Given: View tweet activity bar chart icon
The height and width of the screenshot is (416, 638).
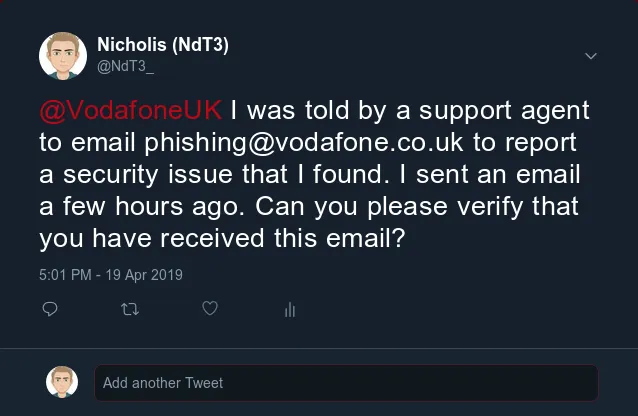Looking at the screenshot, I should (290, 310).
